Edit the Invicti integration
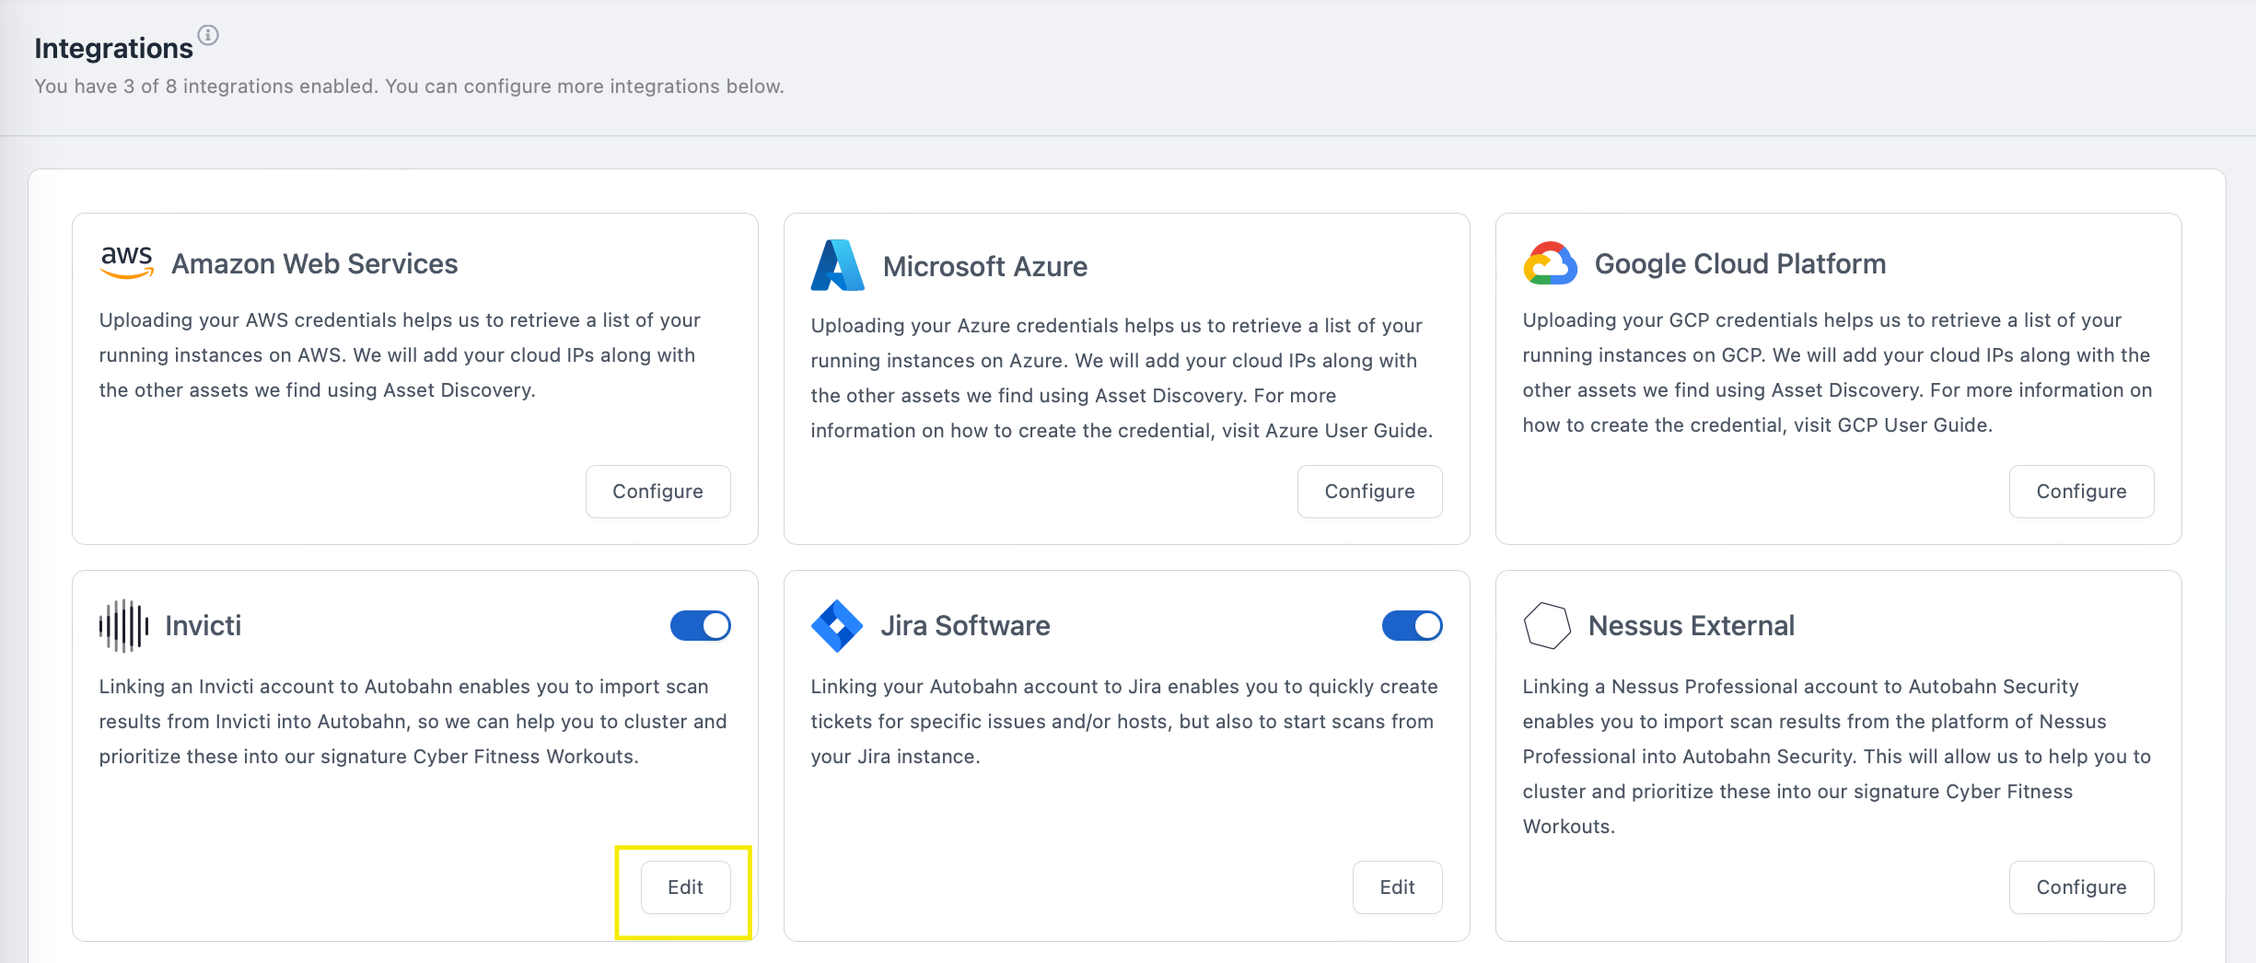Image resolution: width=2256 pixels, height=963 pixels. click(686, 887)
